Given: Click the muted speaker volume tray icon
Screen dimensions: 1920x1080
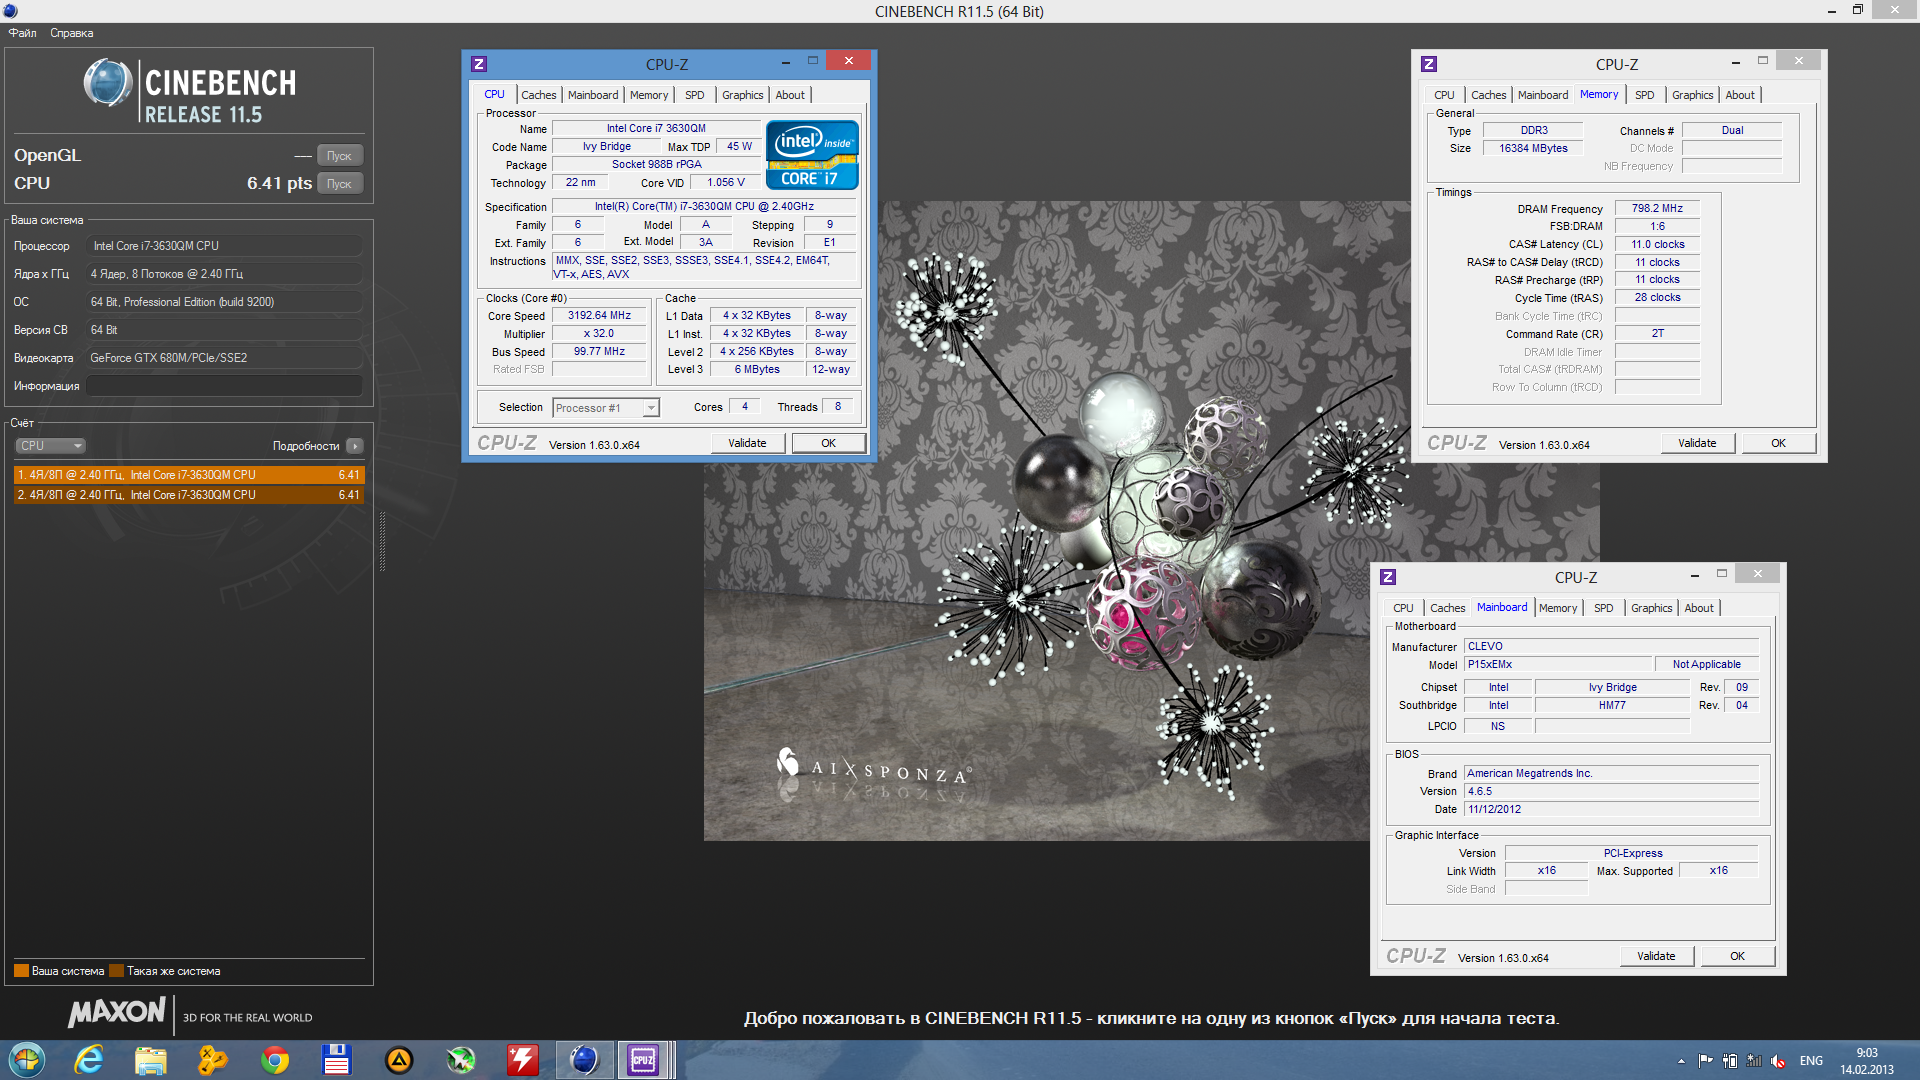Looking at the screenshot, I should click(x=1778, y=1061).
